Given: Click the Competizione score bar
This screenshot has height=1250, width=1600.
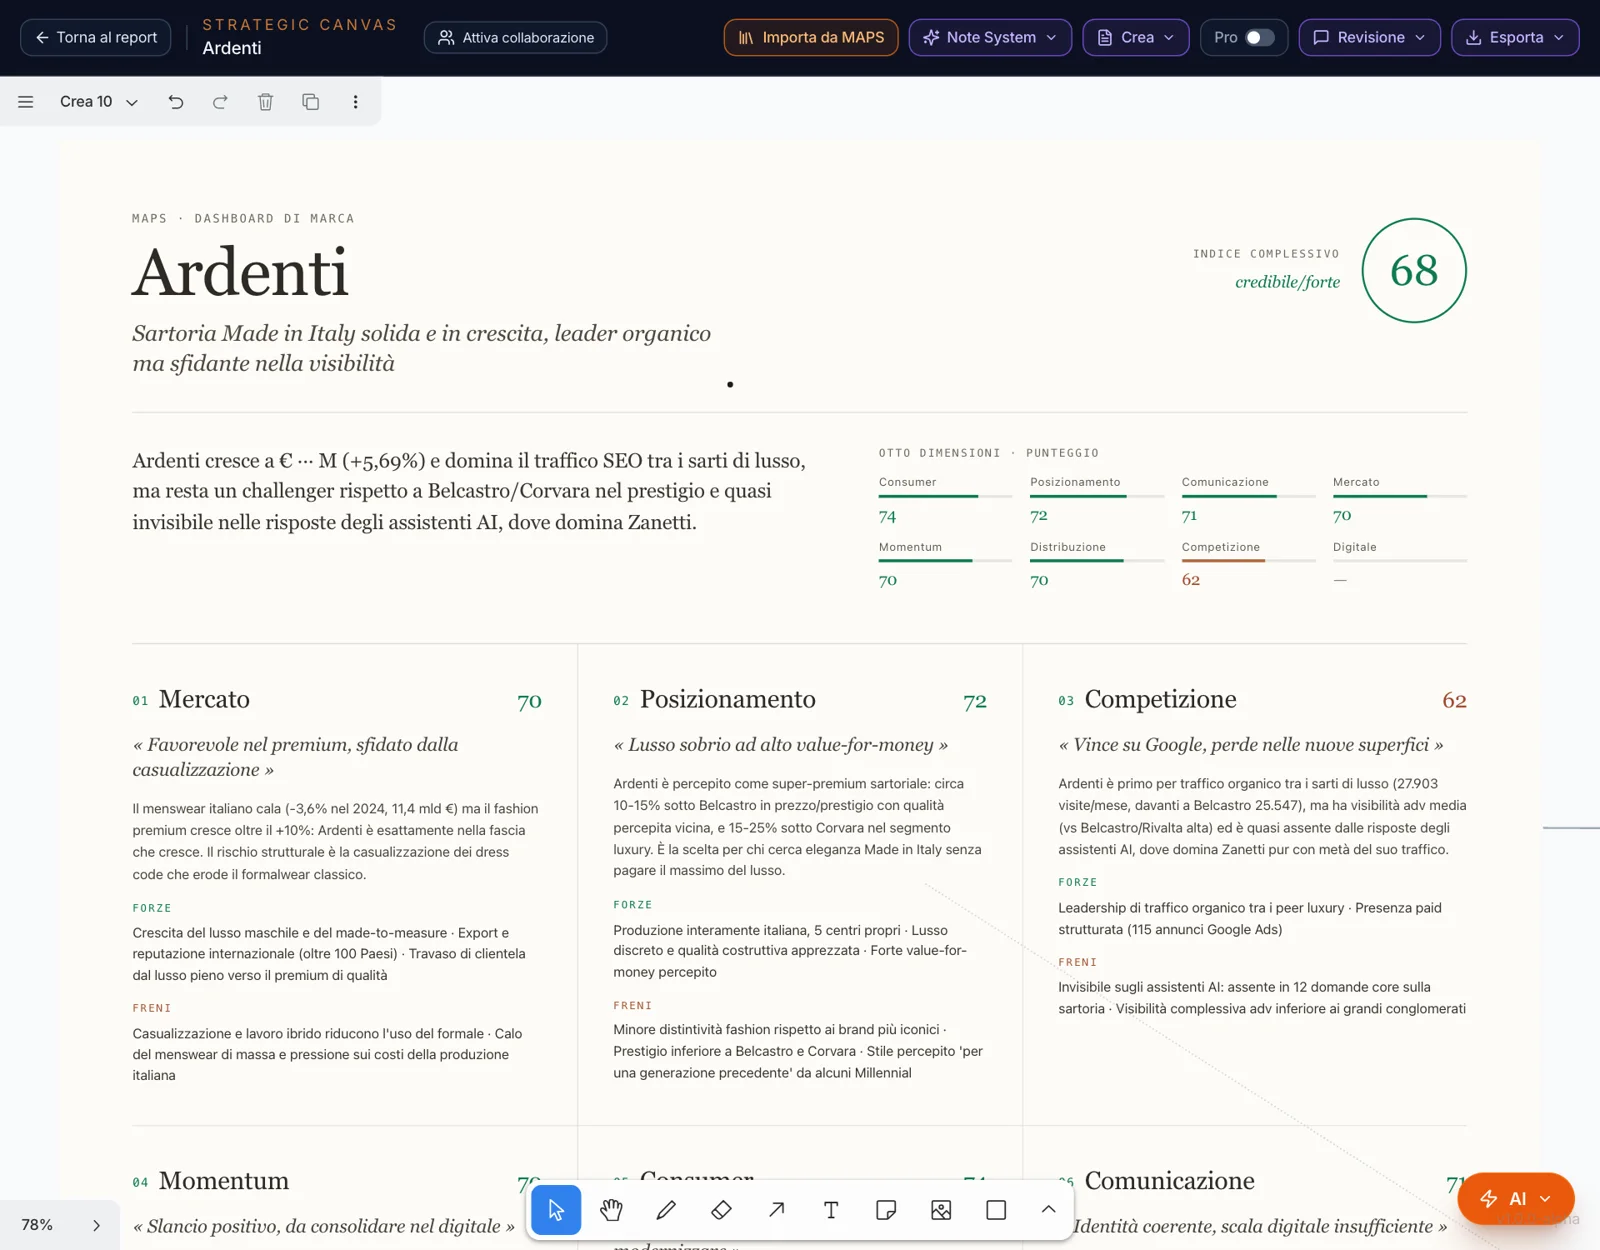Looking at the screenshot, I should pyautogui.click(x=1248, y=561).
